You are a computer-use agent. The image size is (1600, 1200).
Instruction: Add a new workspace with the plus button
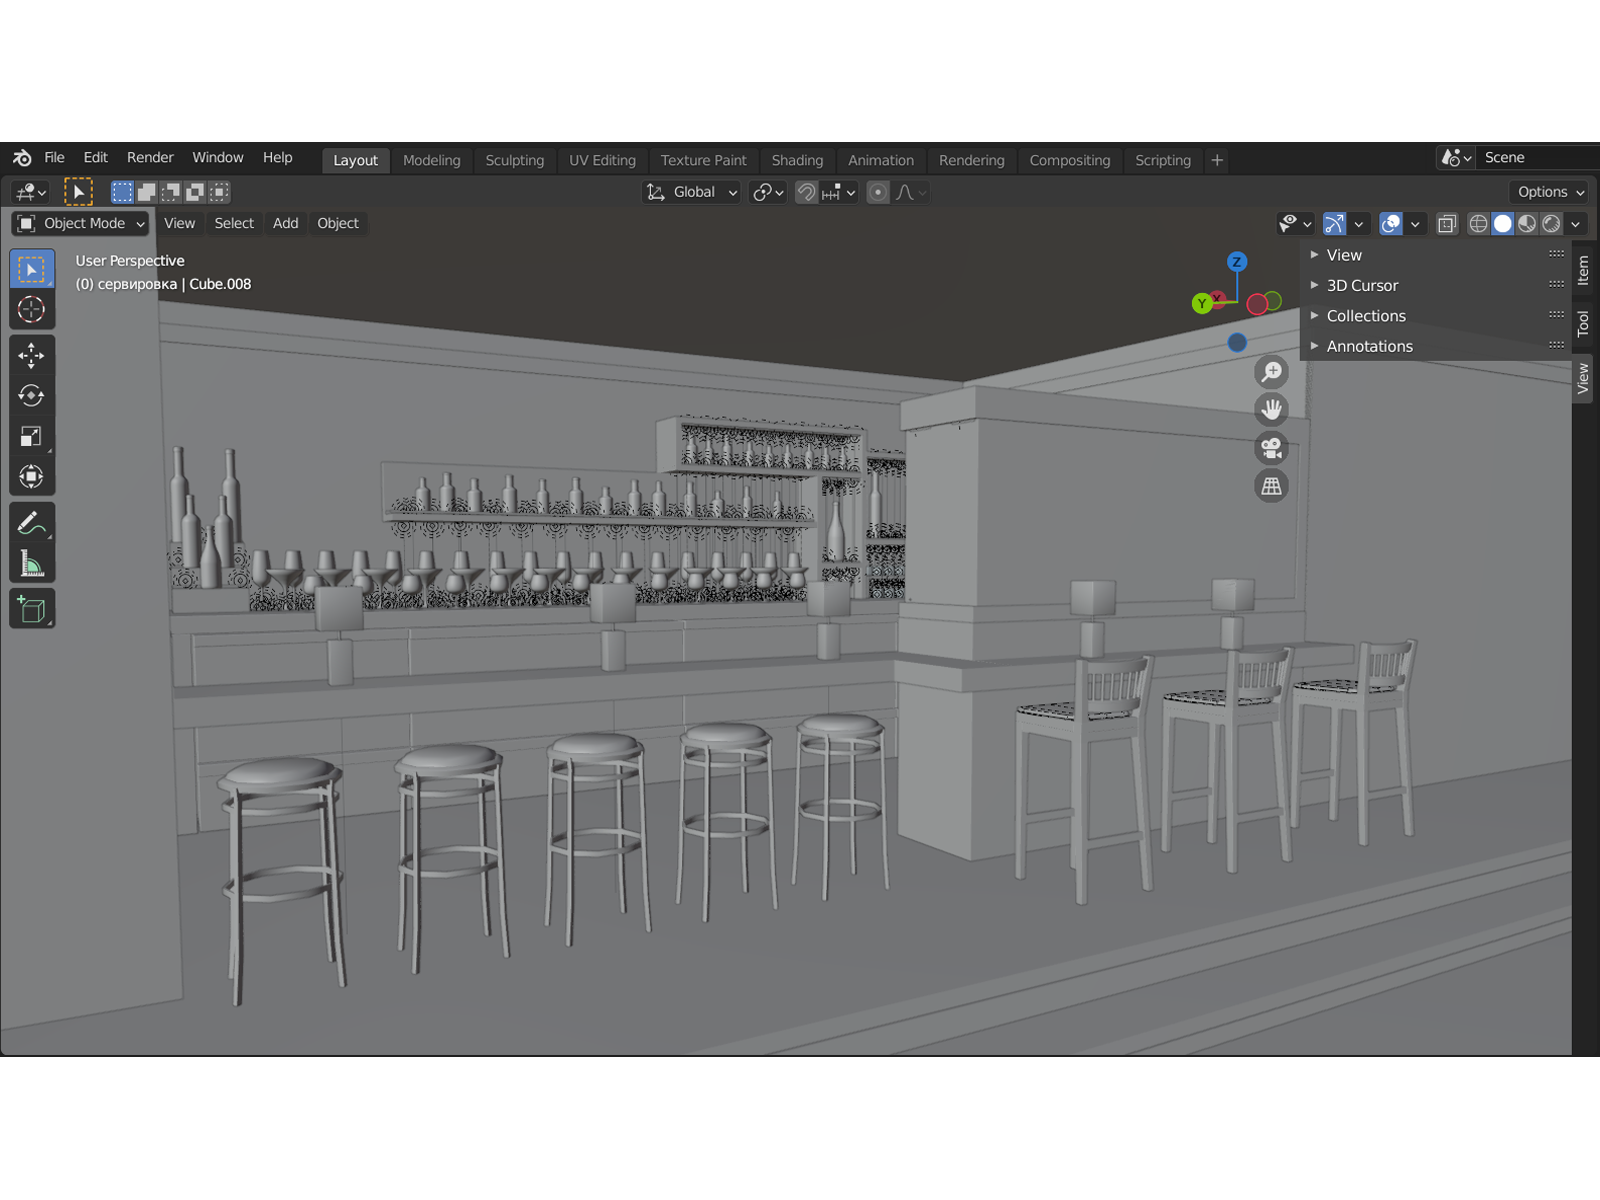1216,160
